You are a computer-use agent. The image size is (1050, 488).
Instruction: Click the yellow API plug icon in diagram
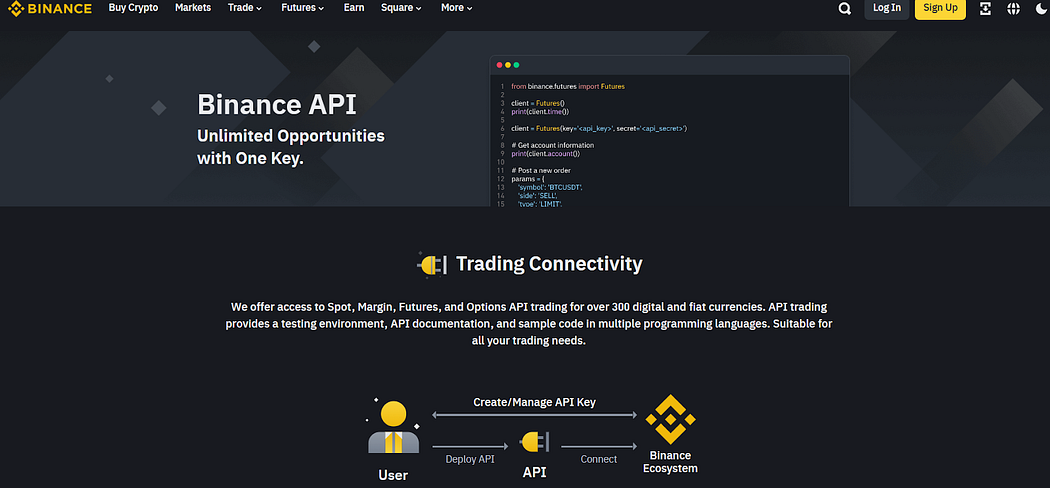[x=534, y=442]
